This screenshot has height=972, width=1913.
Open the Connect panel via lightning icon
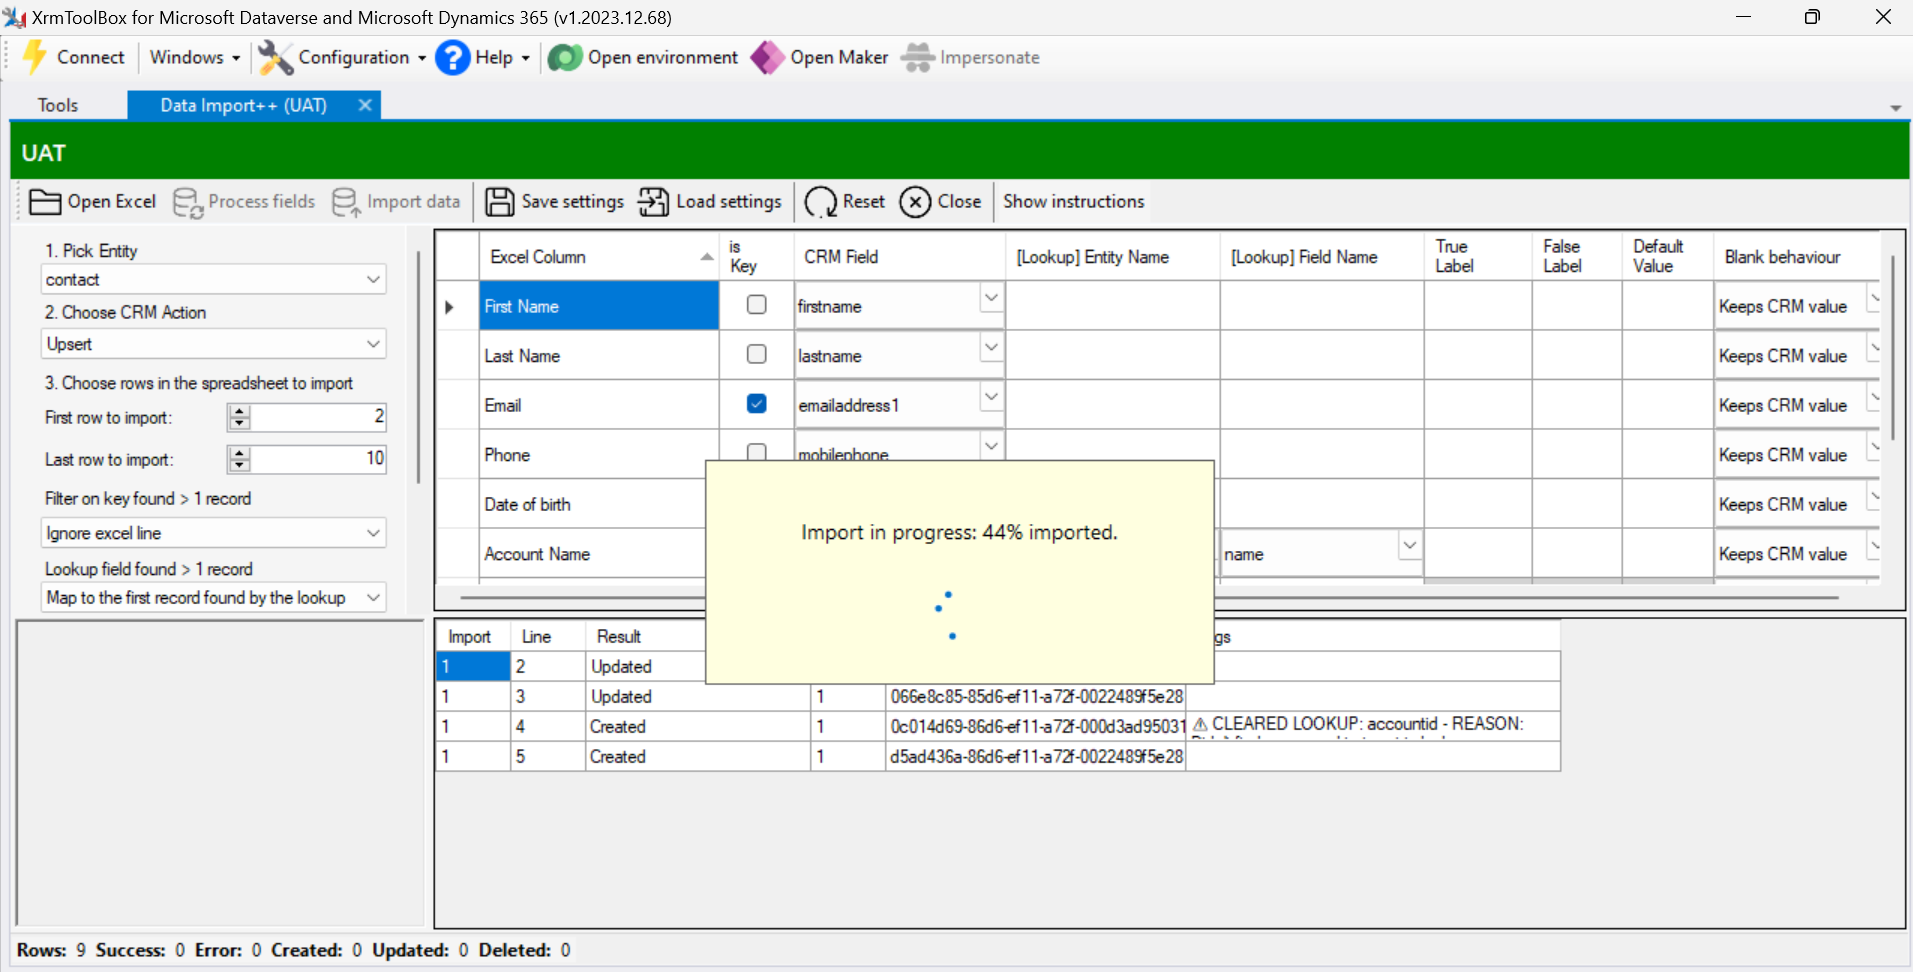click(34, 57)
